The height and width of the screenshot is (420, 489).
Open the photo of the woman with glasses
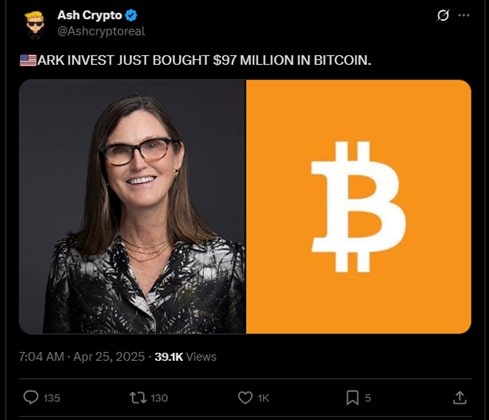click(132, 206)
